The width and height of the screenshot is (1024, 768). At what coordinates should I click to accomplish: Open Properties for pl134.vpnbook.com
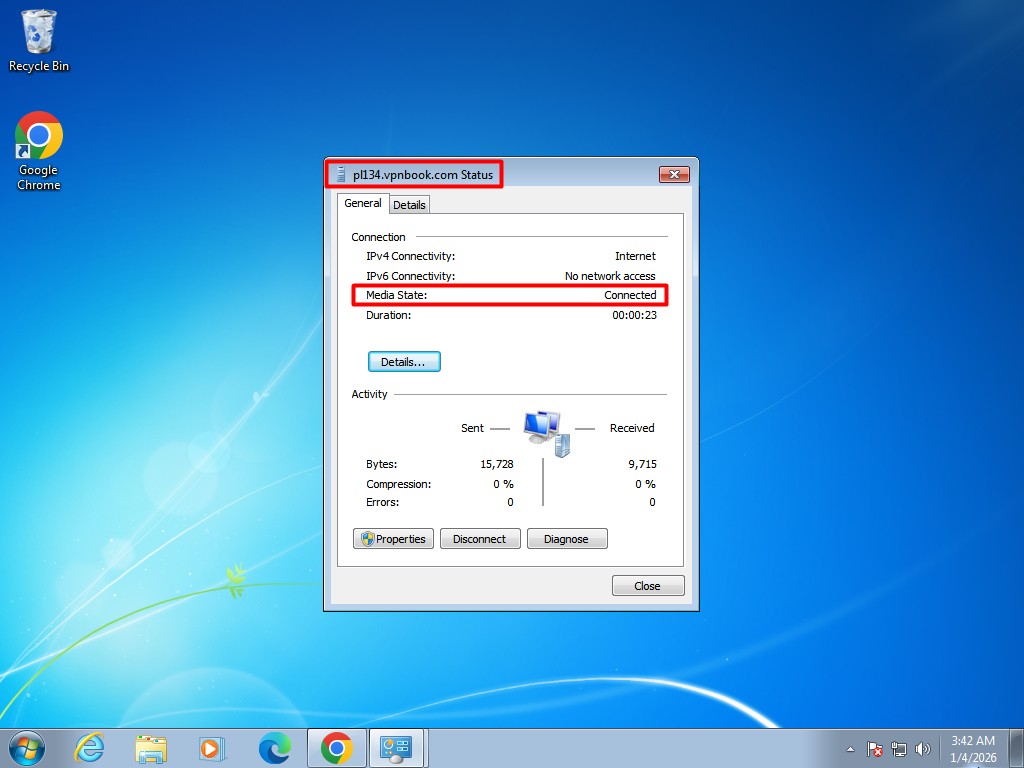[x=393, y=538]
